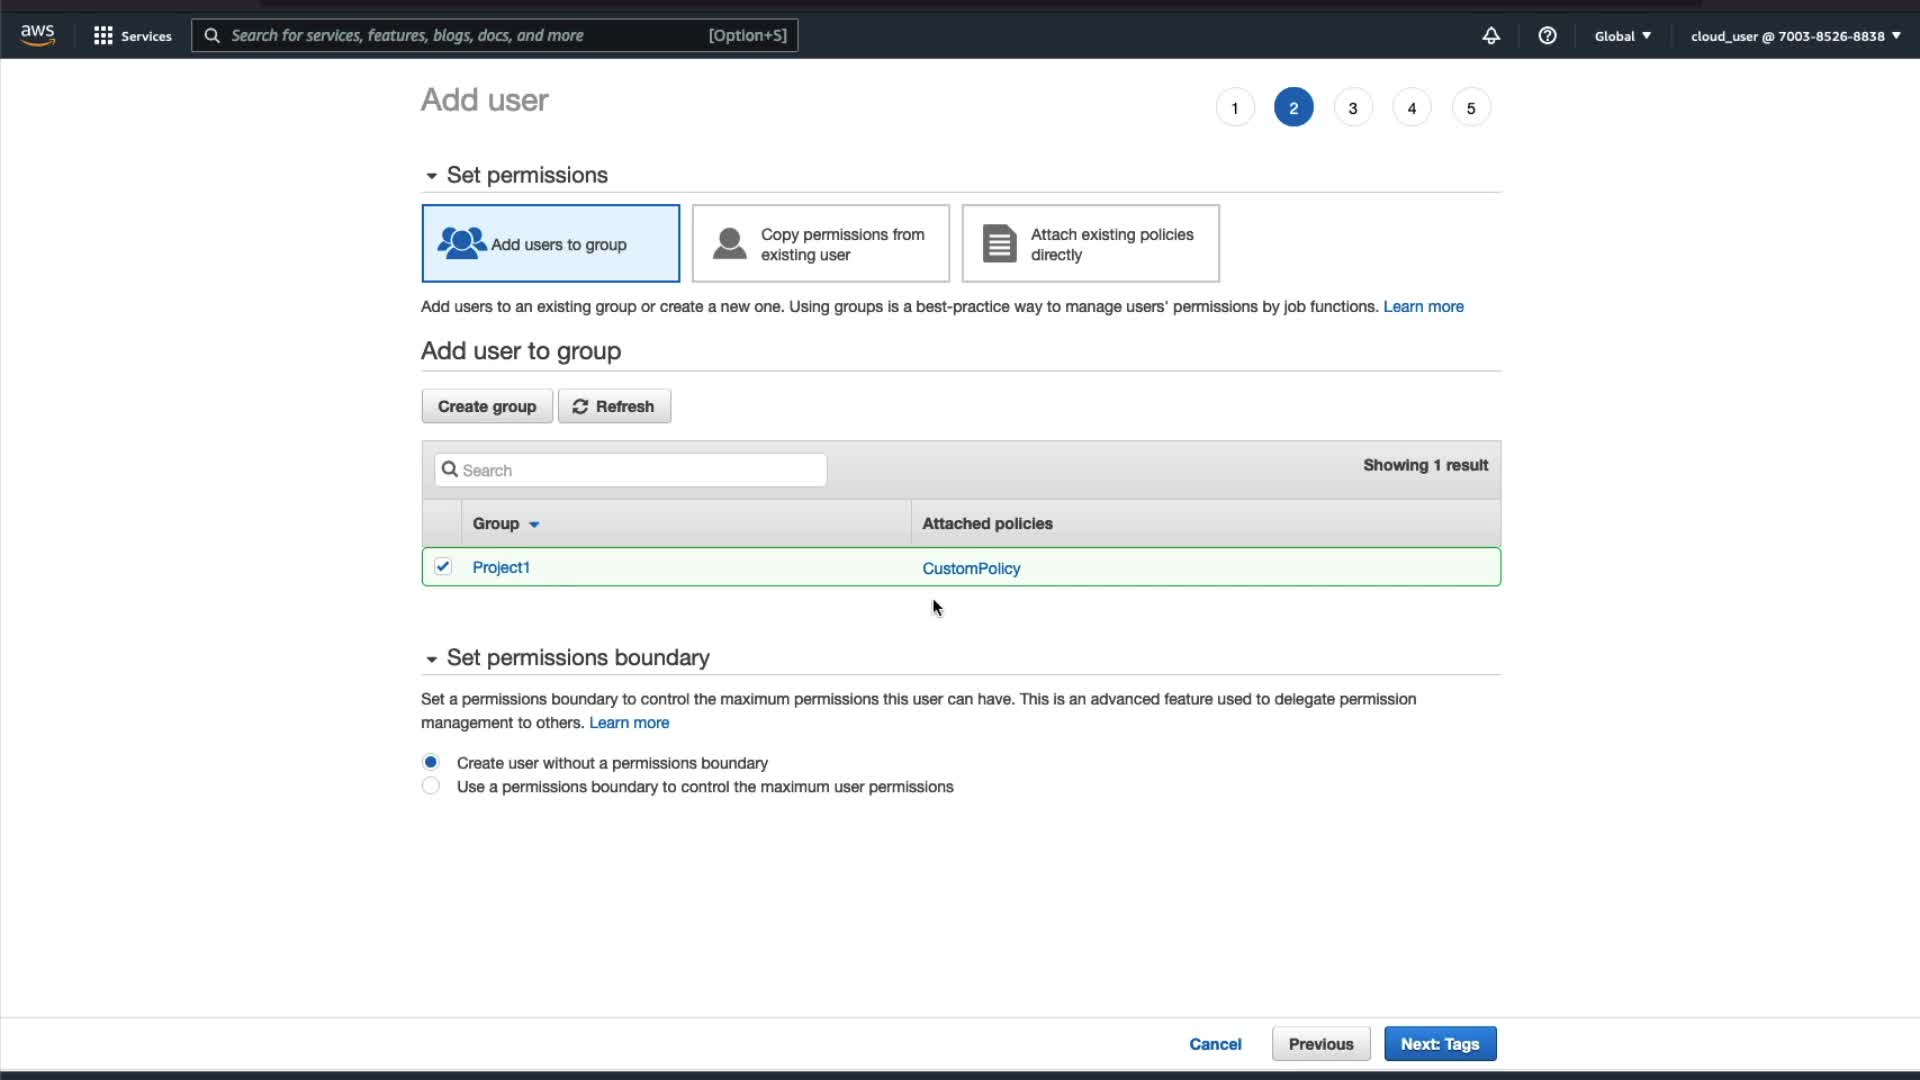Click the Refresh groups button
1920x1080 pixels.
click(614, 406)
